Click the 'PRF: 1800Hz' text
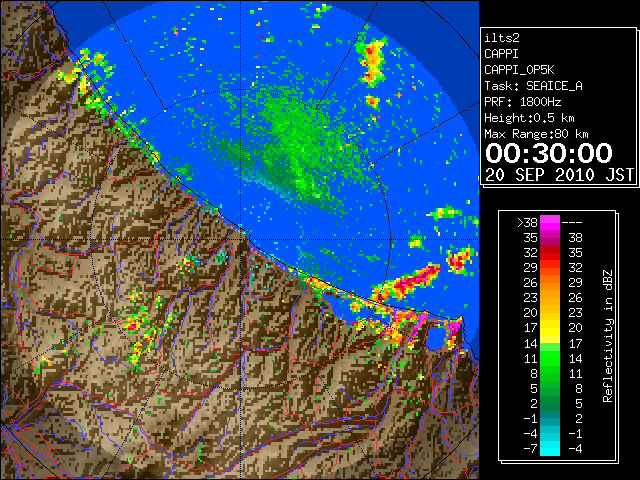The height and width of the screenshot is (480, 640). point(522,102)
